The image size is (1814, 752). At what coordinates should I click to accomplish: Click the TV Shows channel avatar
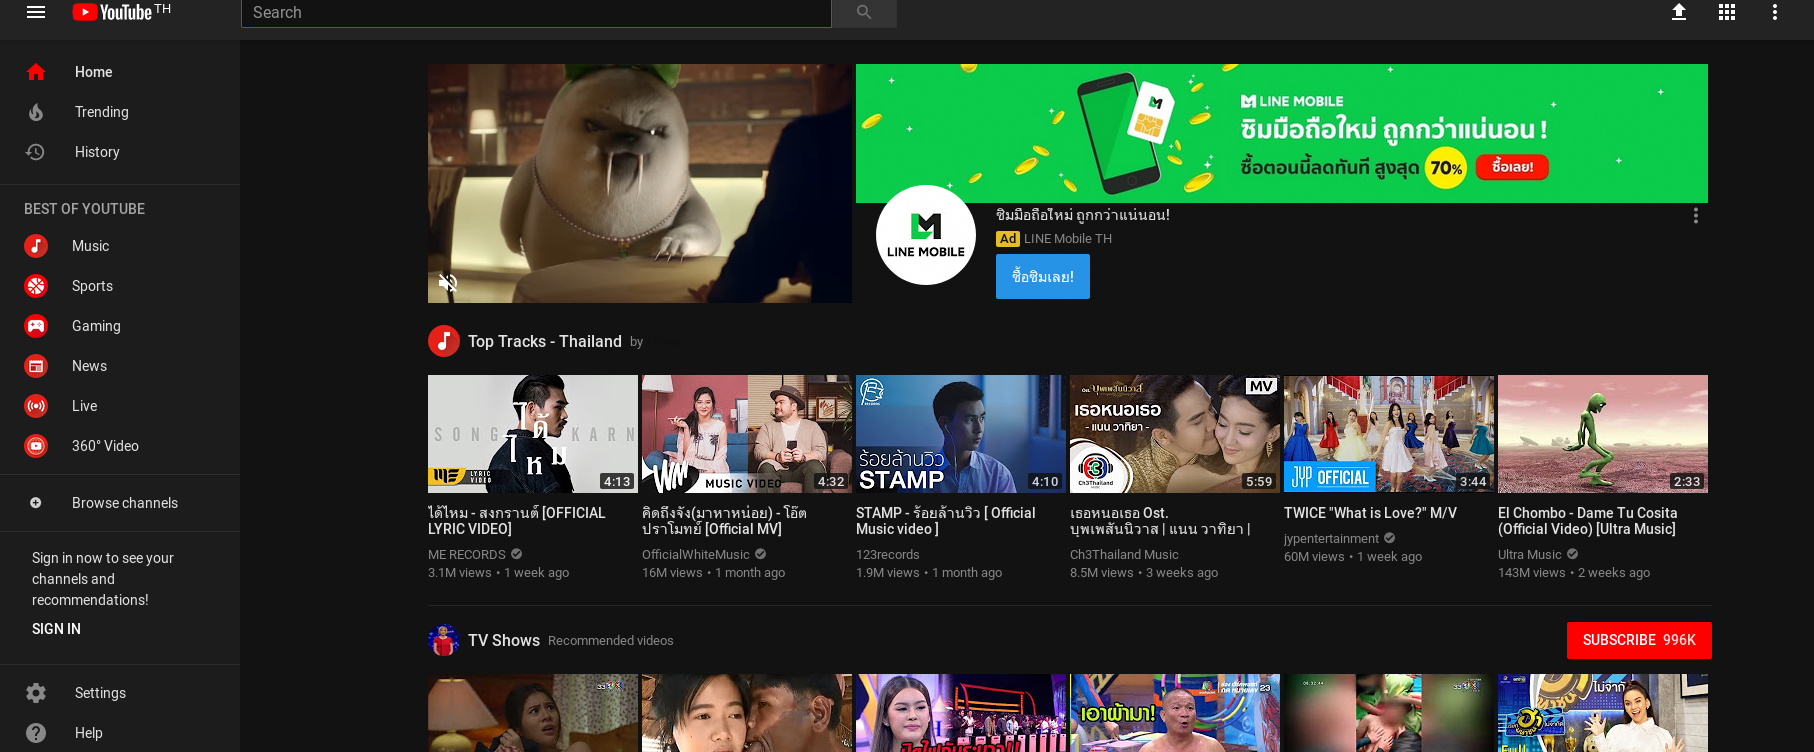pos(444,640)
